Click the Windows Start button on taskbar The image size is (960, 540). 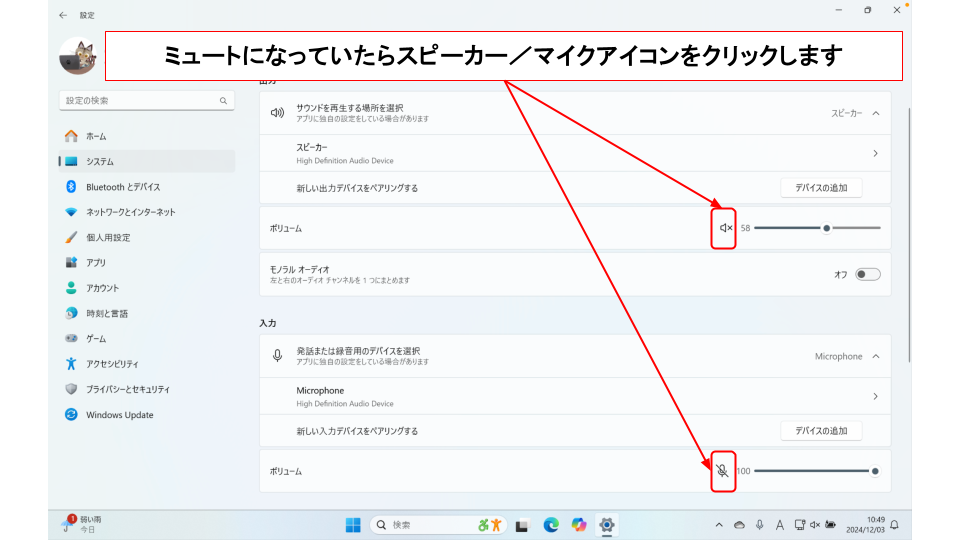tap(353, 525)
